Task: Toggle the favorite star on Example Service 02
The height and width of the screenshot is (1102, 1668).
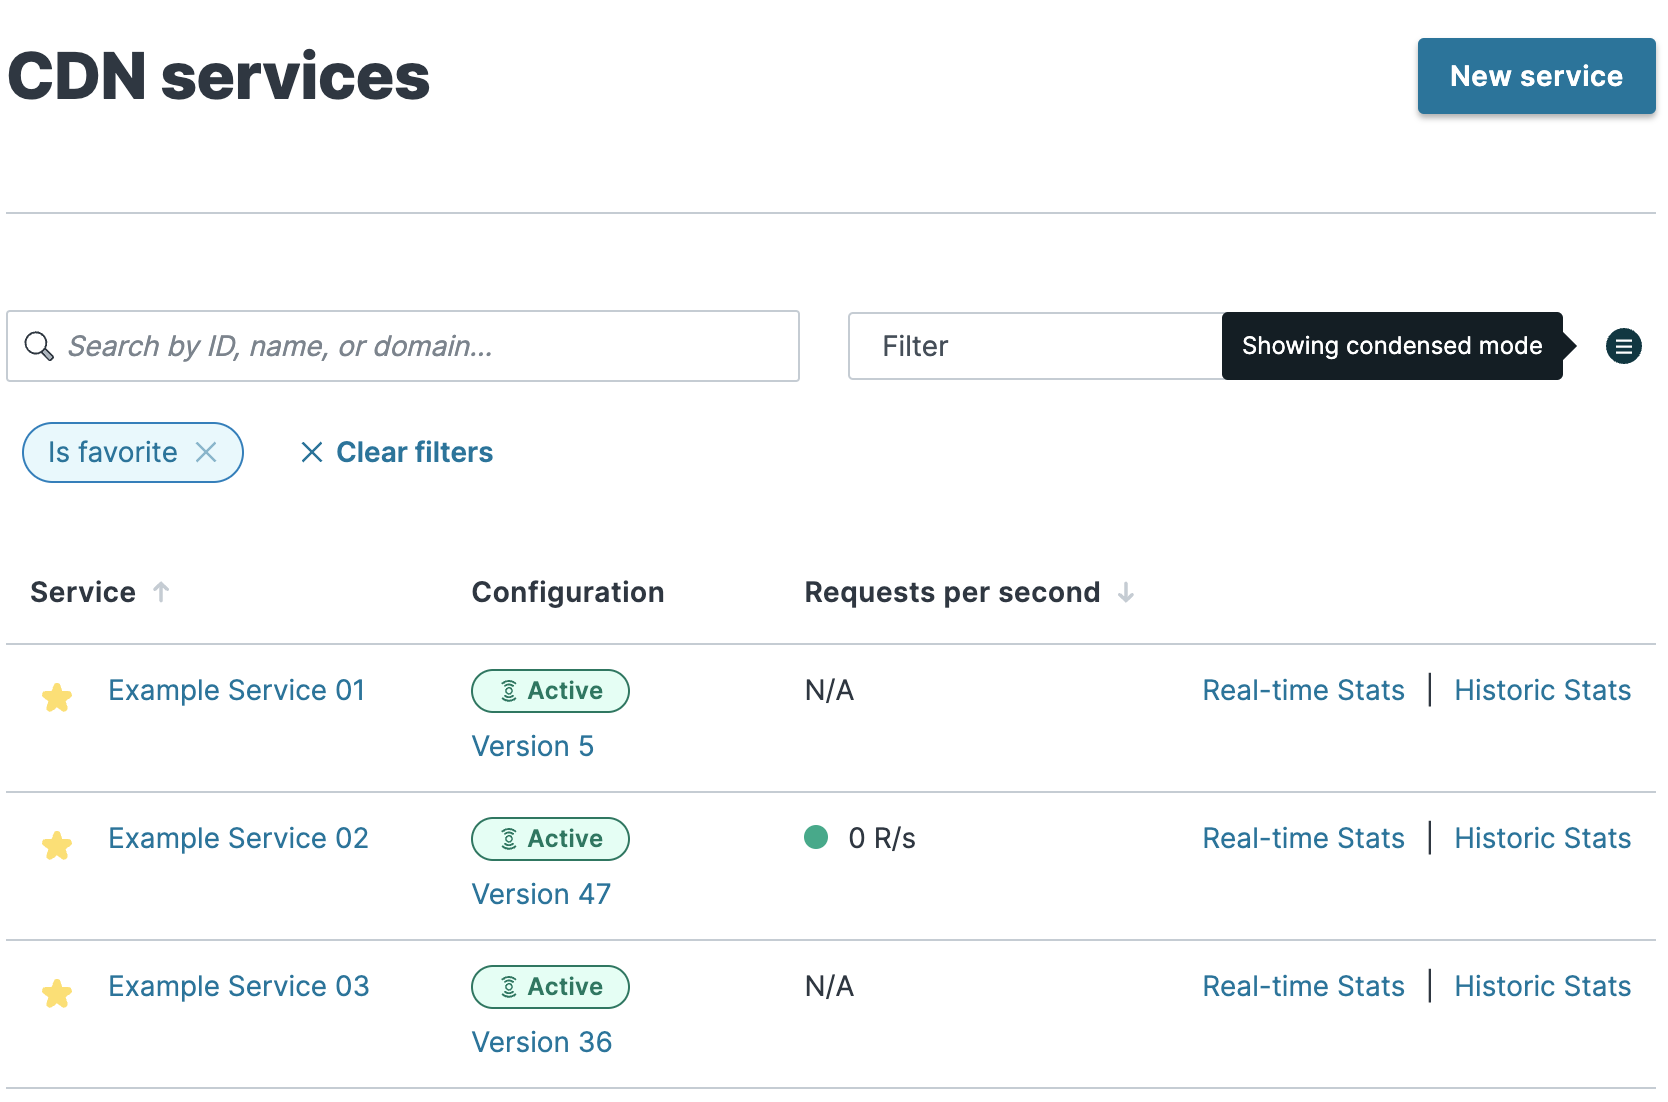Action: pos(57,845)
